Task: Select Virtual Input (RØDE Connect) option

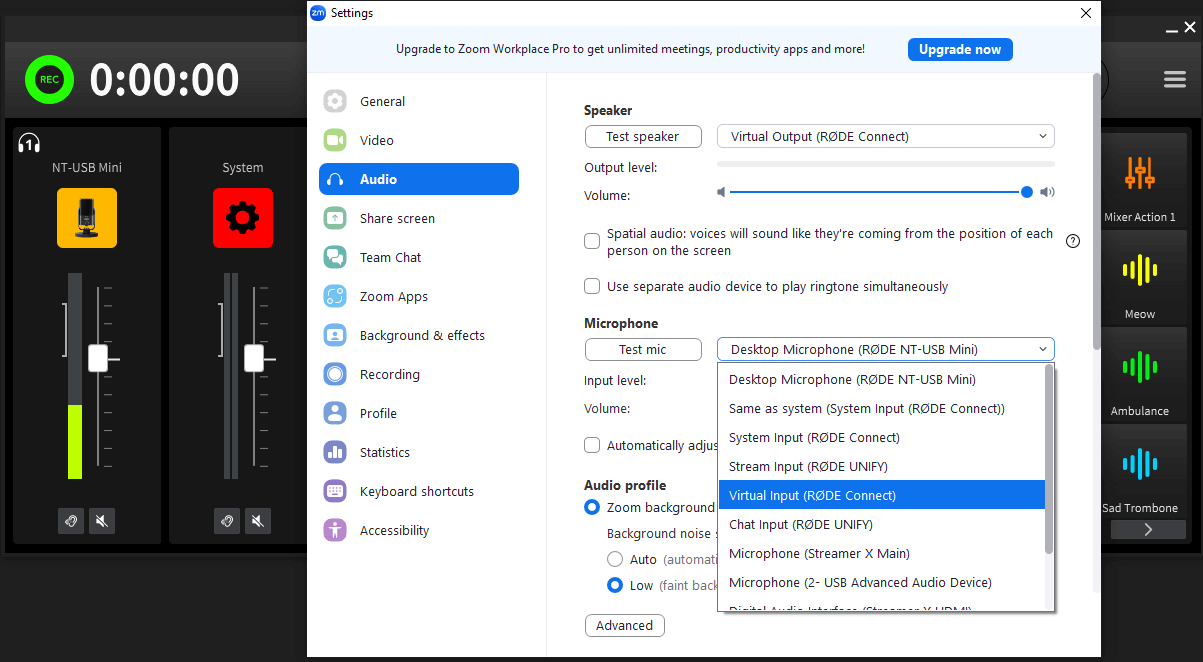Action: pyautogui.click(x=881, y=495)
